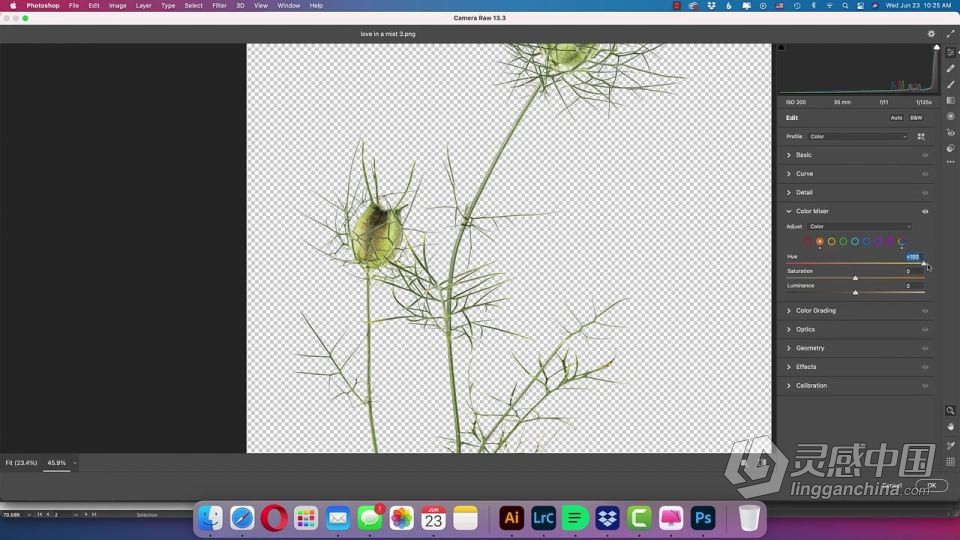Open the Select menu
Viewport: 960px width, 540px height.
point(193,6)
